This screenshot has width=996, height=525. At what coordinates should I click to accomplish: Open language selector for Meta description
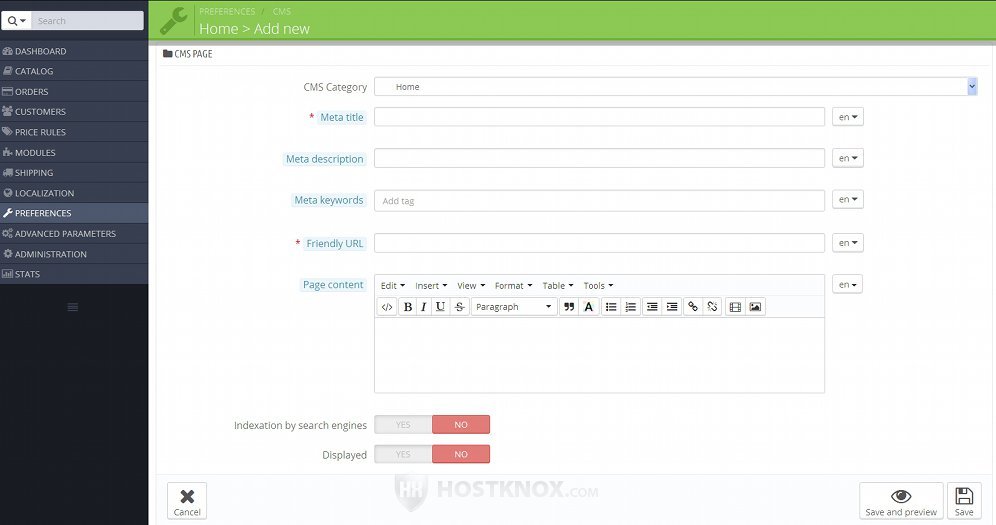coord(847,158)
